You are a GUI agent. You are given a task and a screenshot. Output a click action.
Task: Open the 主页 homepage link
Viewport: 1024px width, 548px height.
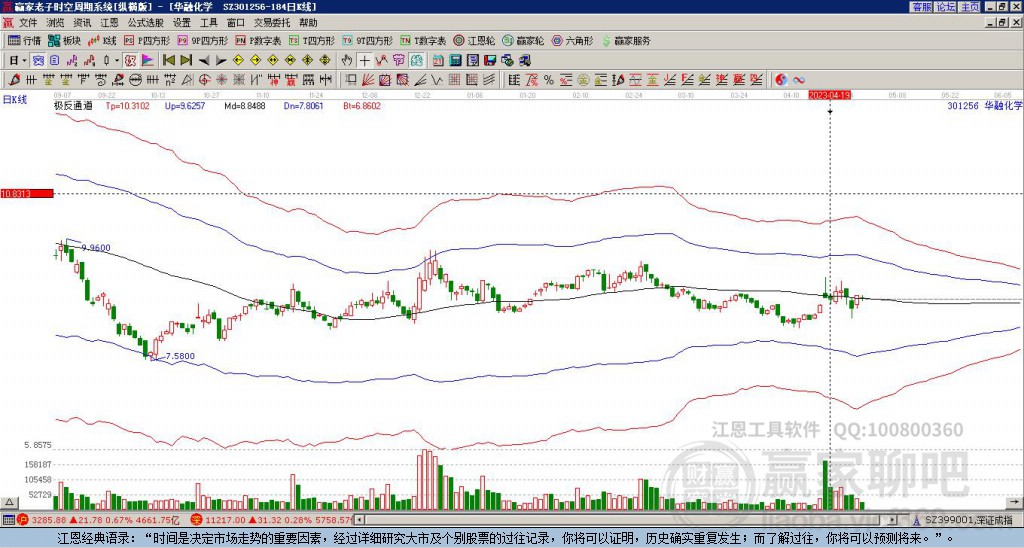[970, 7]
